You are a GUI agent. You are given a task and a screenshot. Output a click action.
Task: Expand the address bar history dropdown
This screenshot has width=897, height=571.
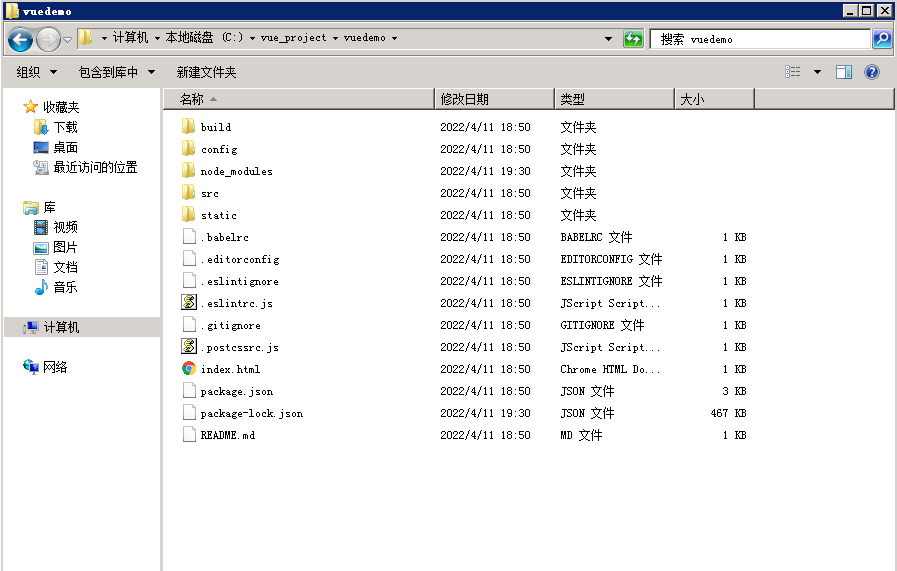point(608,39)
